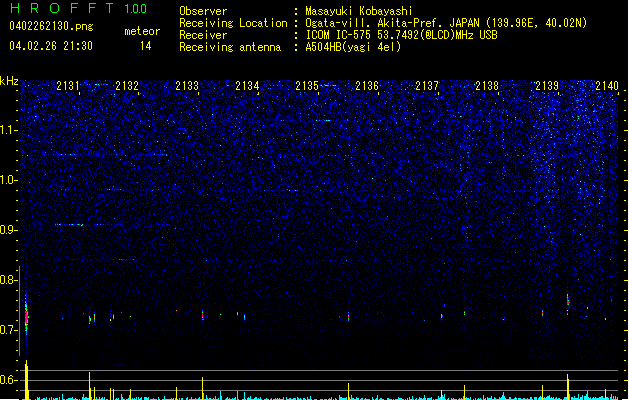Click the 2134 time marker
Image resolution: width=629 pixels, height=400 pixels.
tap(247, 86)
